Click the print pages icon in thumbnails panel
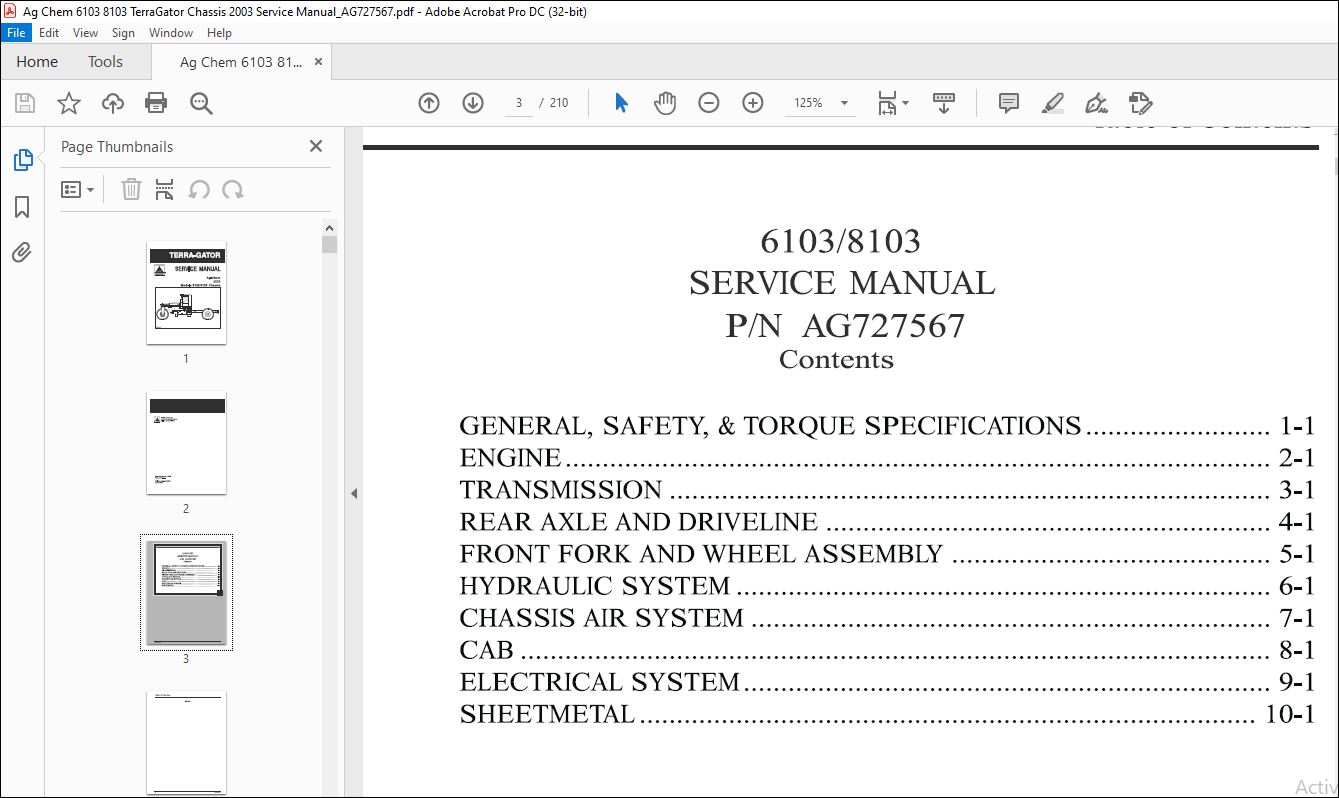Viewport: 1339px width, 798px height. (x=165, y=189)
